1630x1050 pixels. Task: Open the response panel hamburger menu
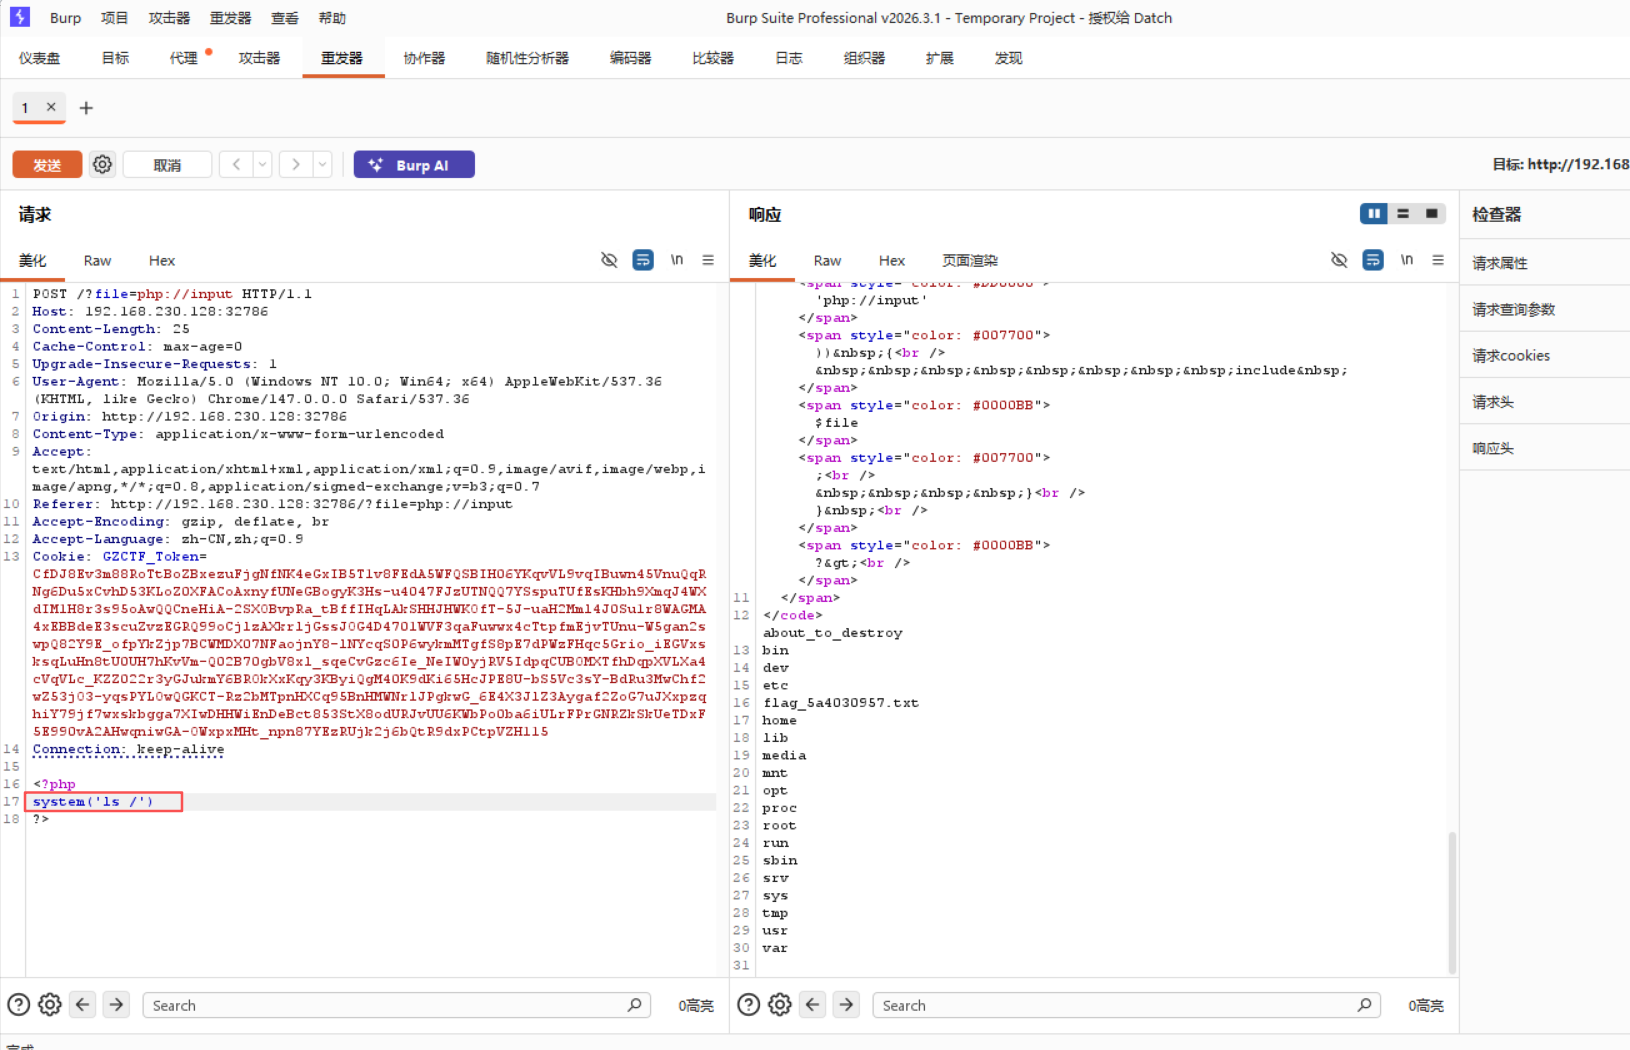click(x=1438, y=260)
